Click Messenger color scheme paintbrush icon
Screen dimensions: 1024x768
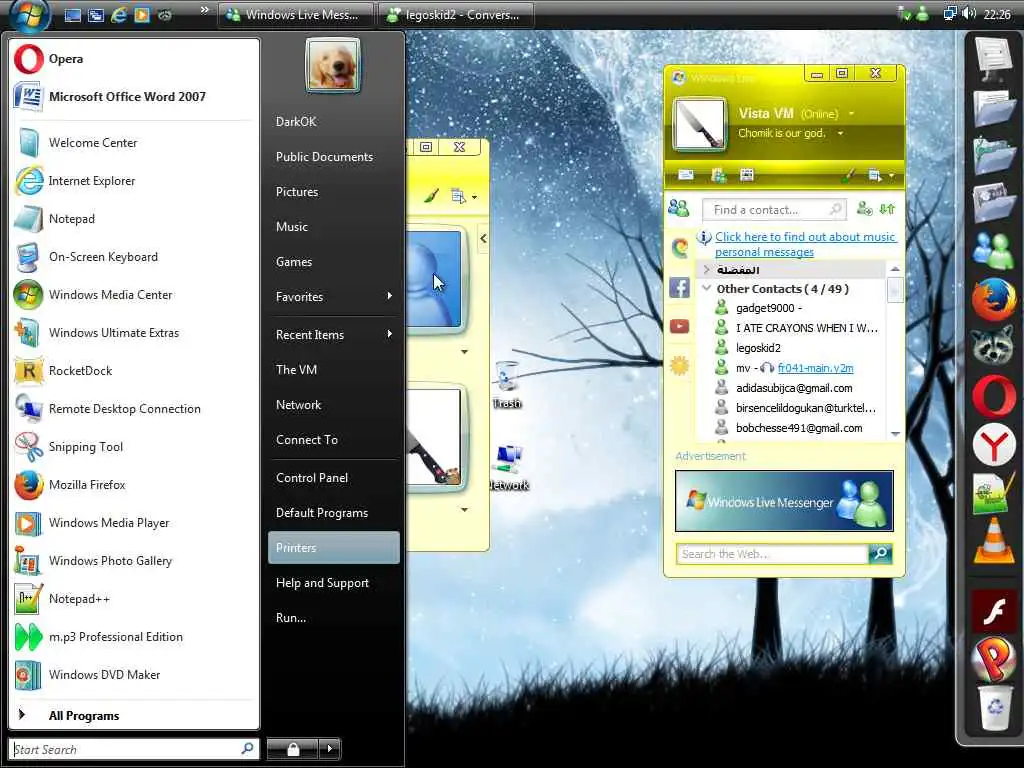click(x=848, y=175)
